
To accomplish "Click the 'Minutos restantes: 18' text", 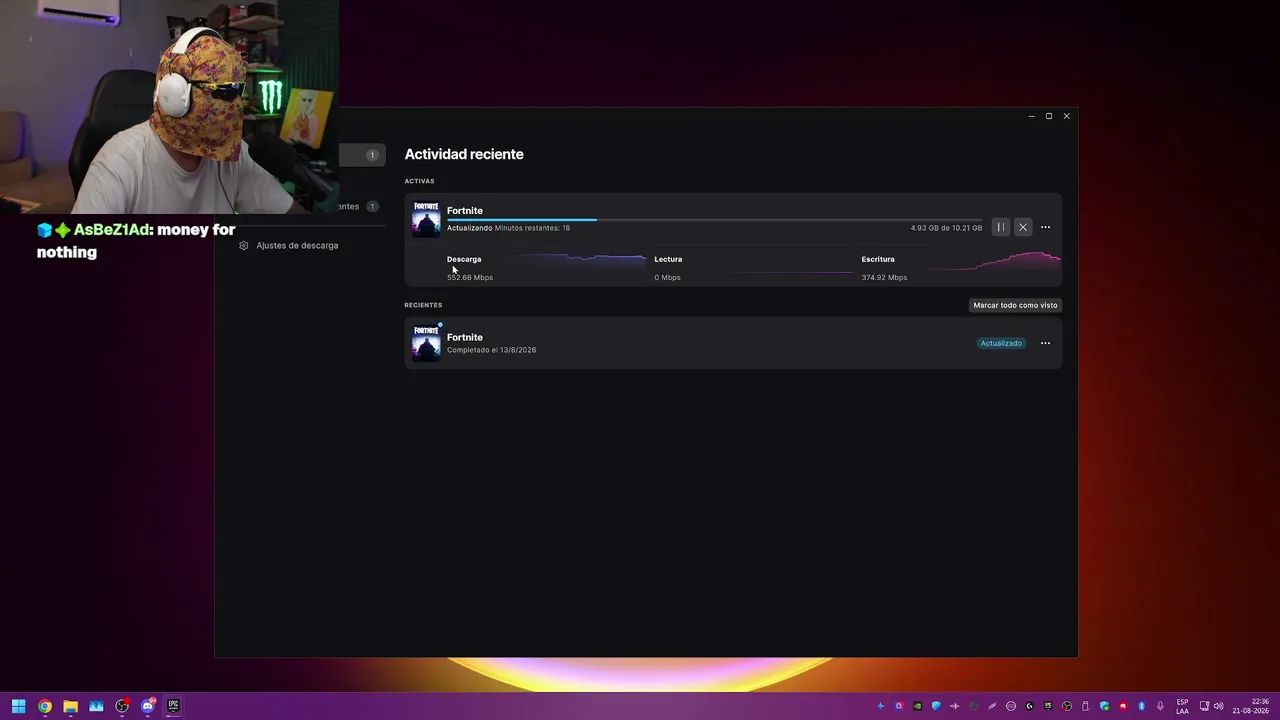I will coord(532,228).
